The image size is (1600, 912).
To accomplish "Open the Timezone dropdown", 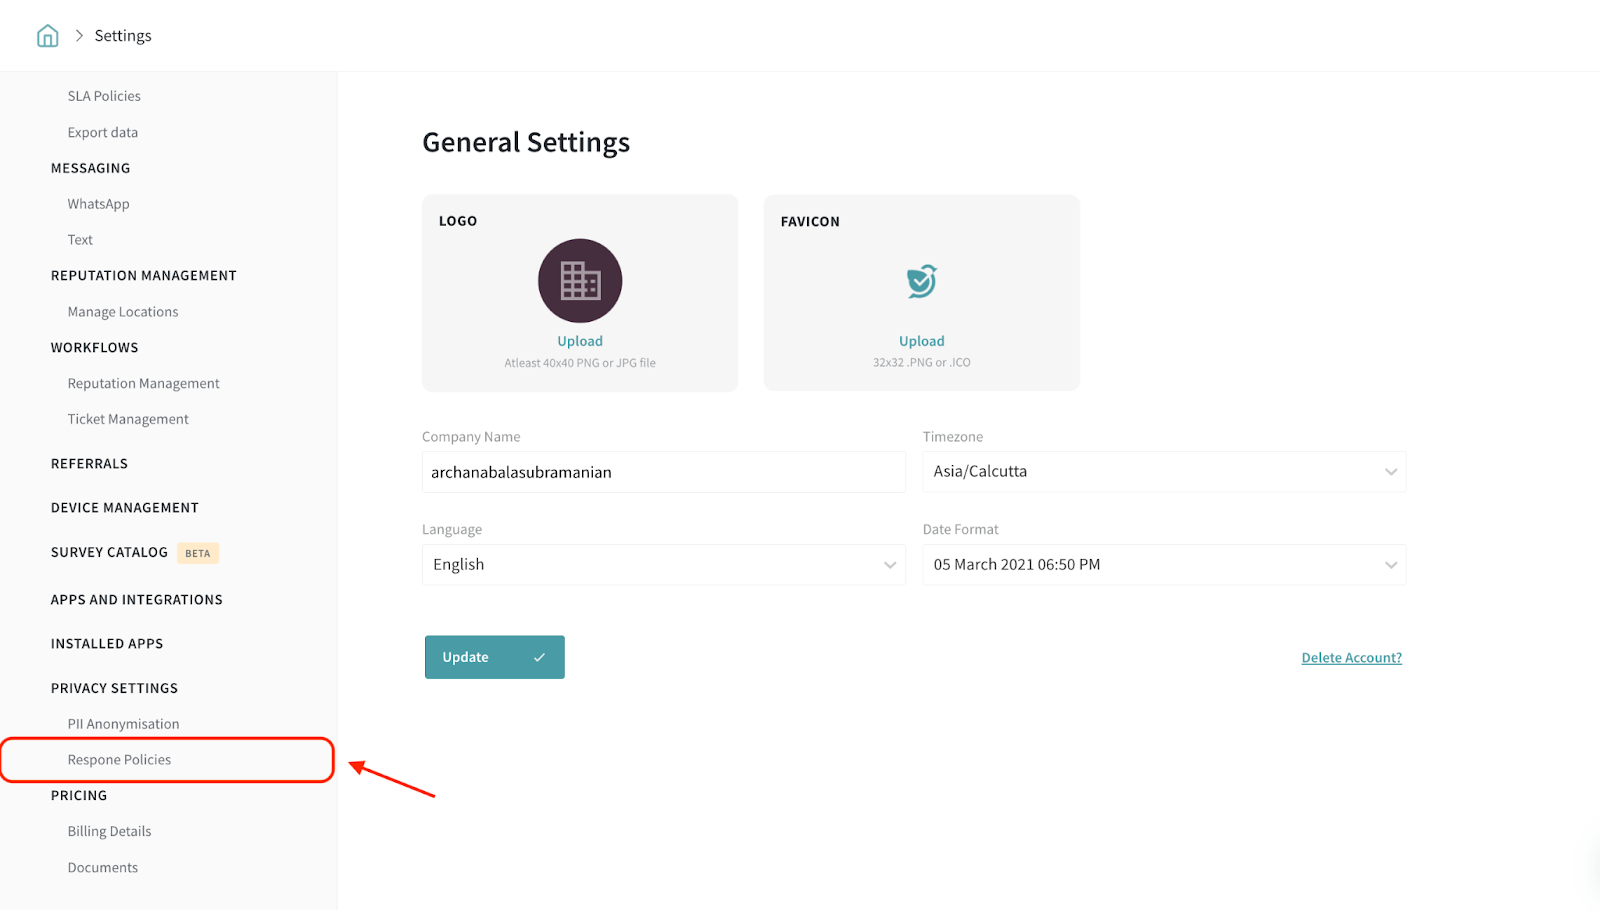I will pyautogui.click(x=1163, y=472).
